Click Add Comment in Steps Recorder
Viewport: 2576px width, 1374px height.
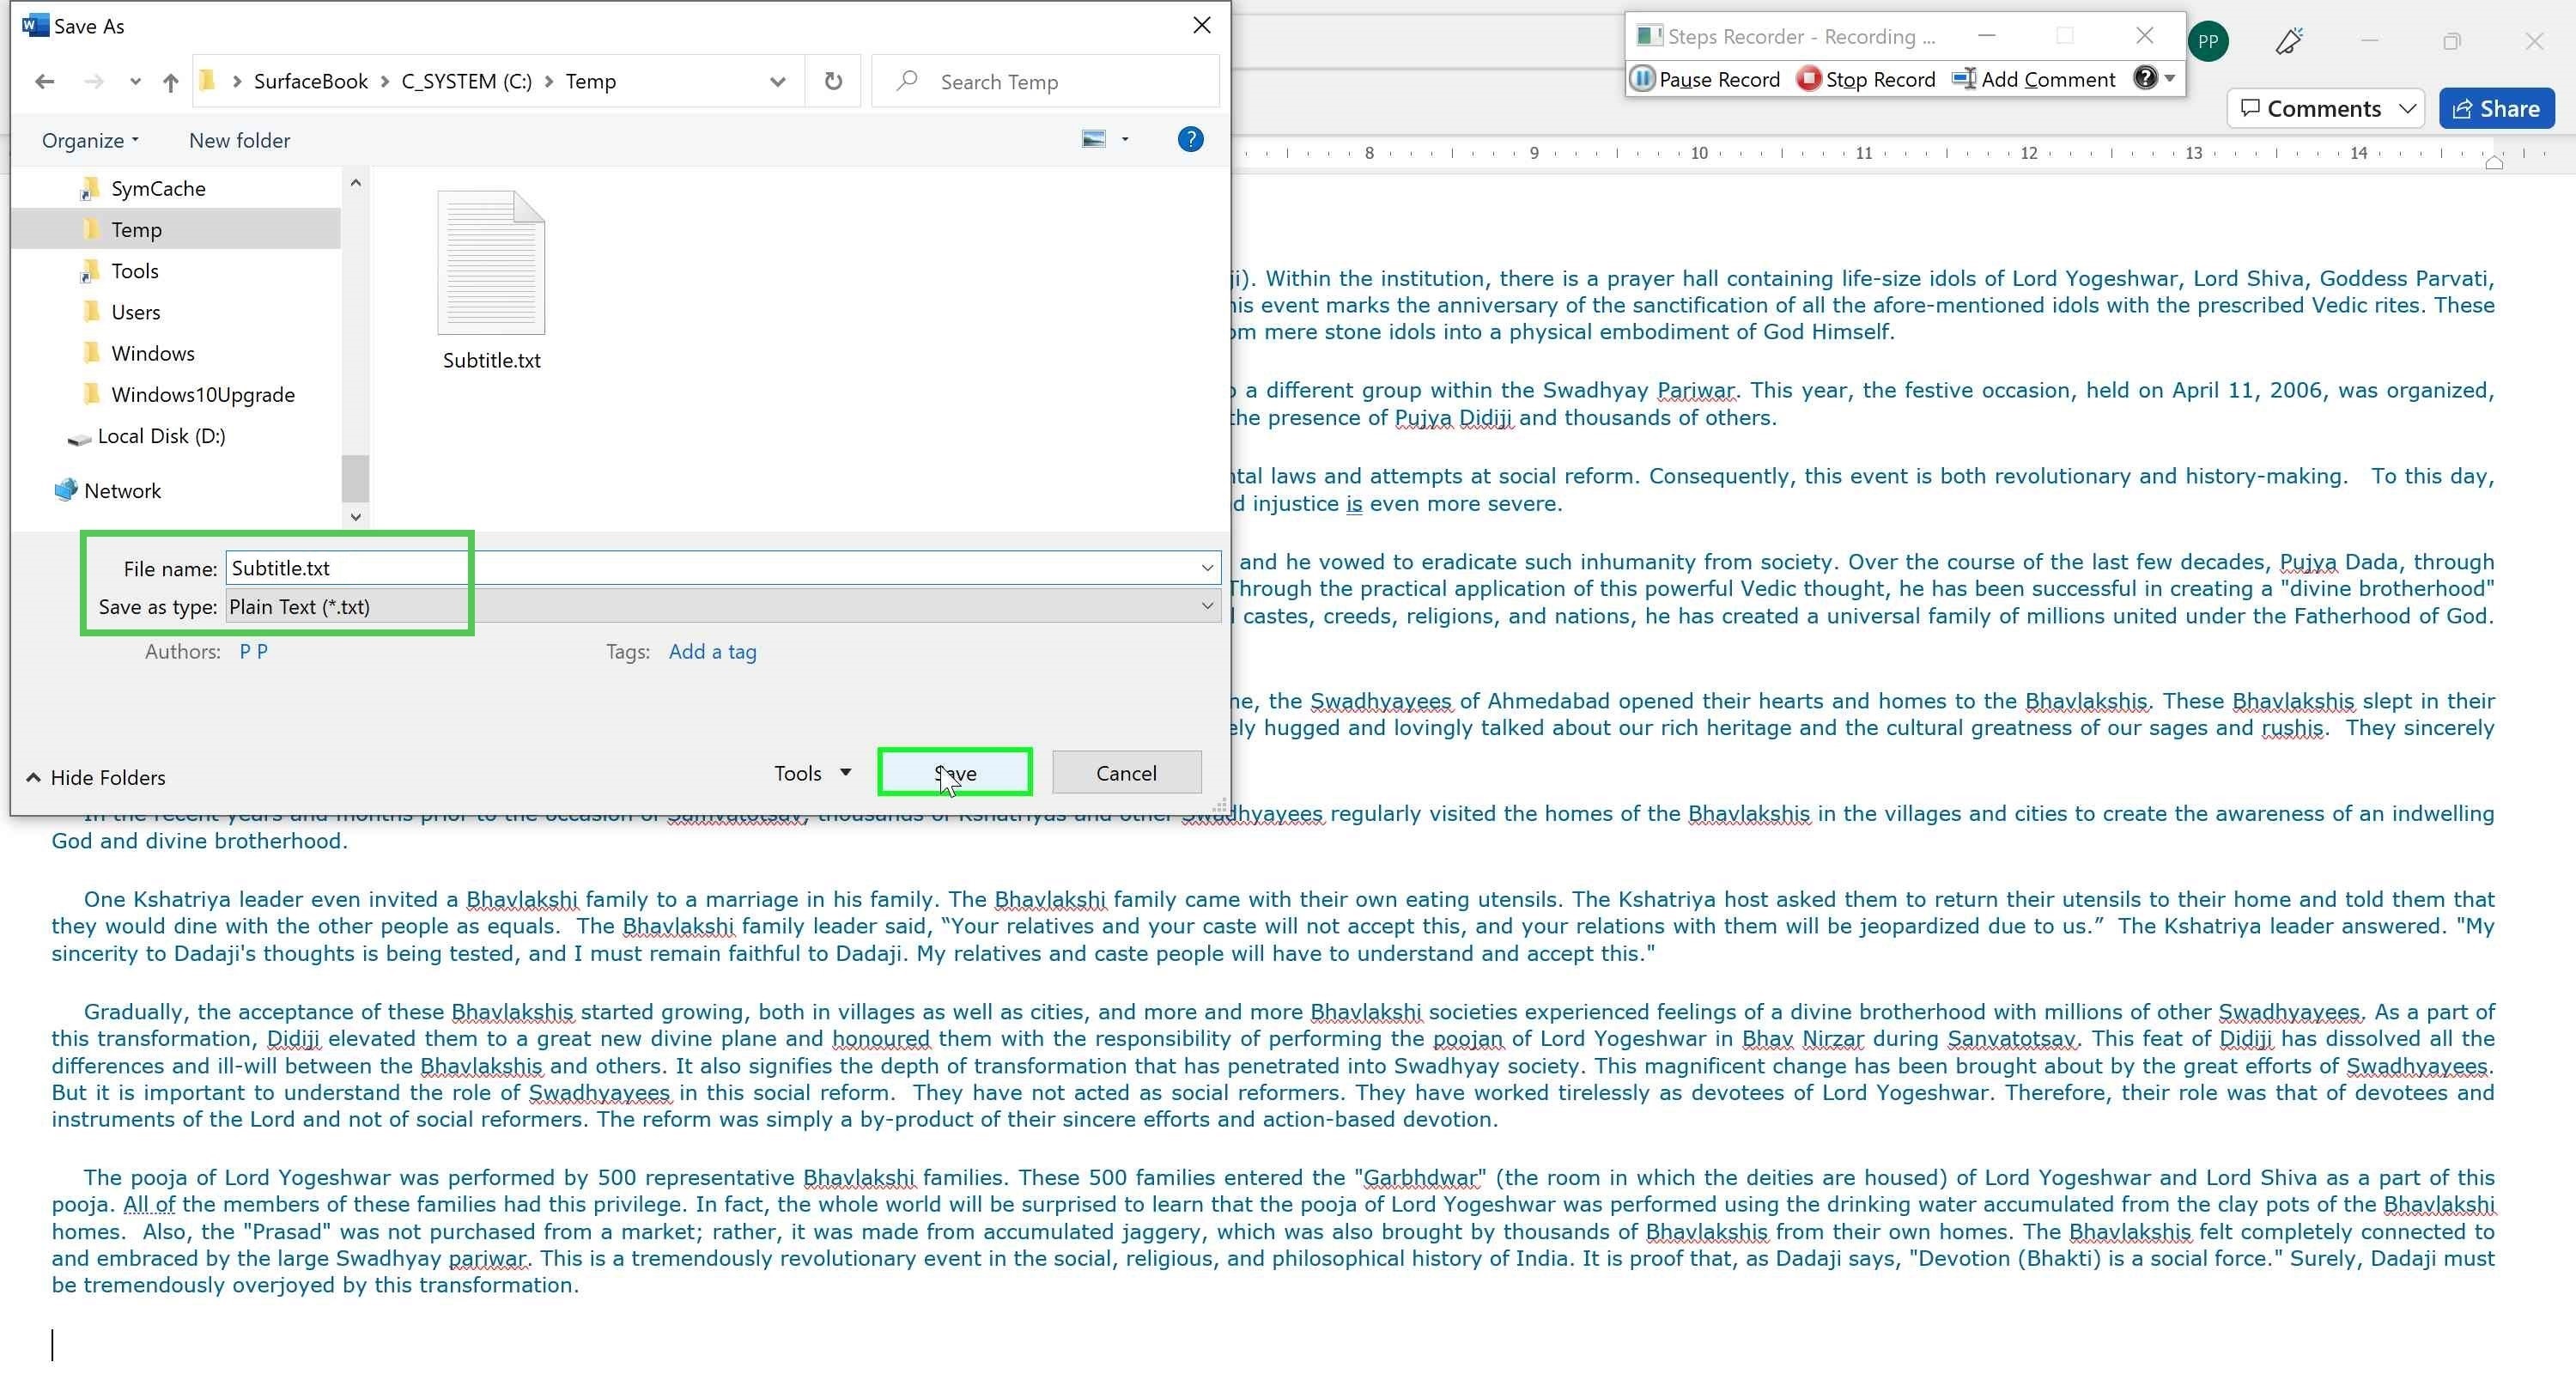pyautogui.click(x=2034, y=79)
